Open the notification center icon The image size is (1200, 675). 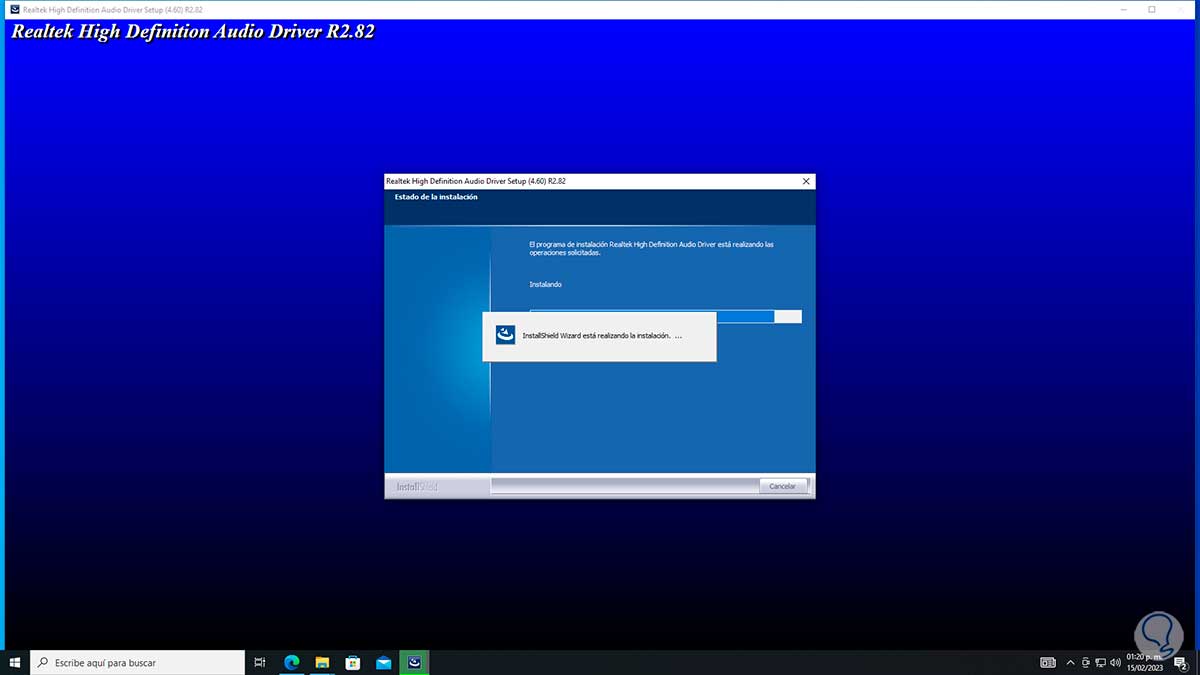coord(1180,662)
